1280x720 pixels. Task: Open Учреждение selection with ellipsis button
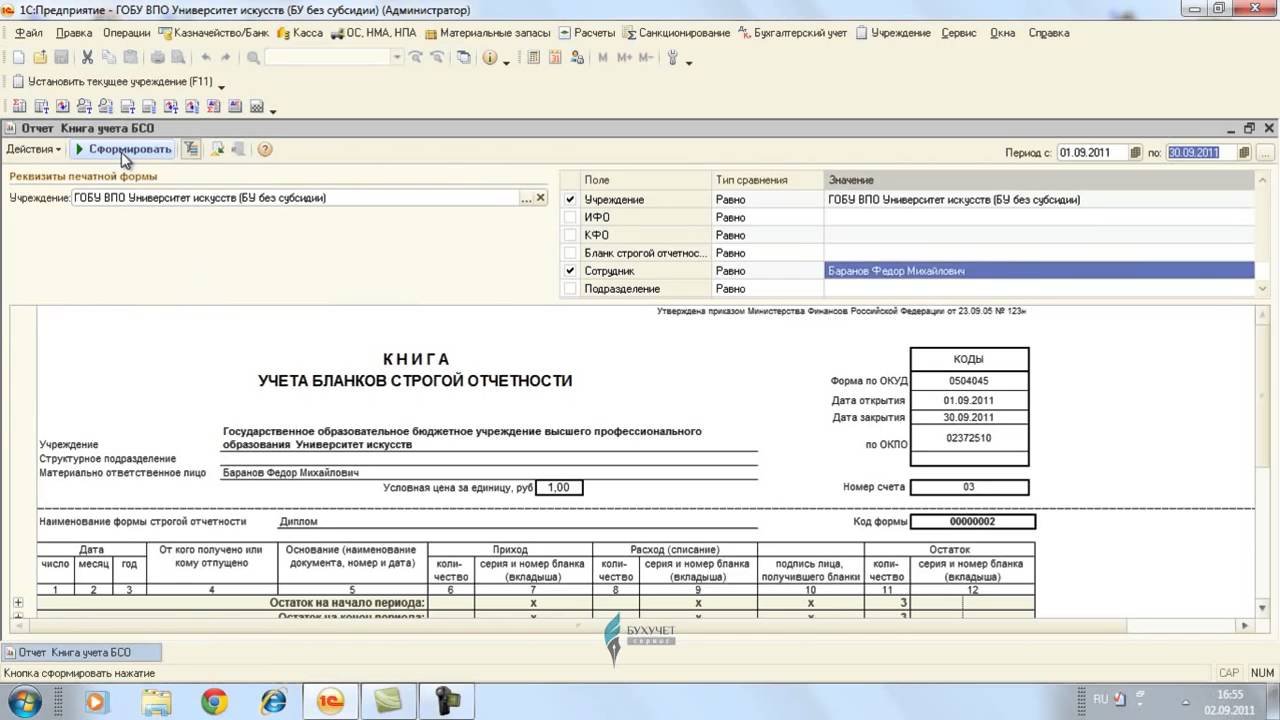tap(527, 198)
